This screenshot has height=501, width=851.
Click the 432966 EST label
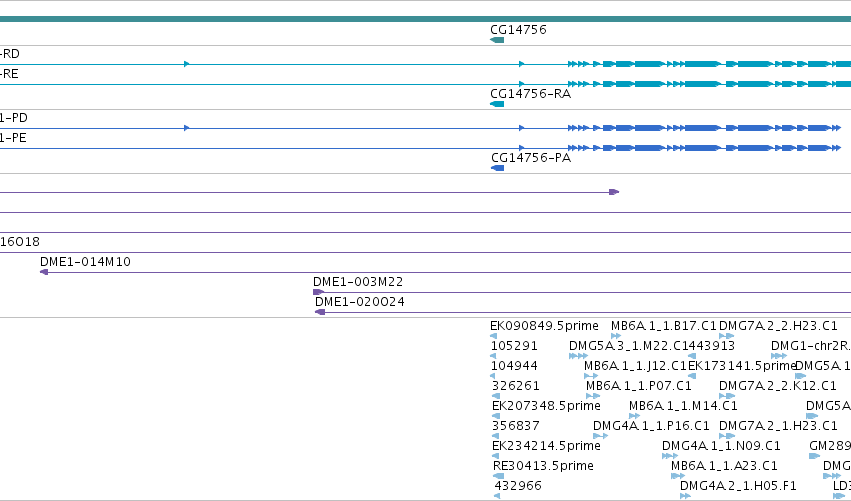pos(518,486)
